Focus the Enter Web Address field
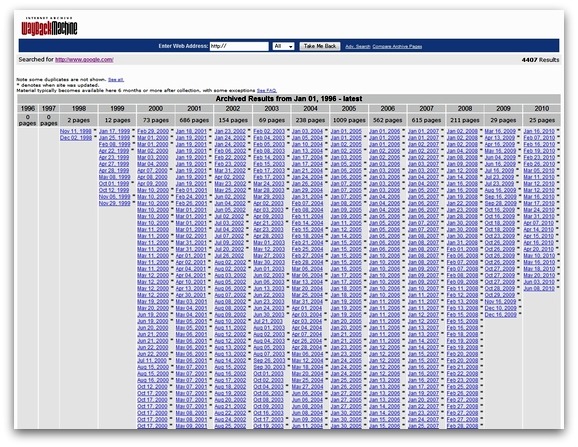Image resolution: width=578 pixels, height=447 pixels. [239, 46]
